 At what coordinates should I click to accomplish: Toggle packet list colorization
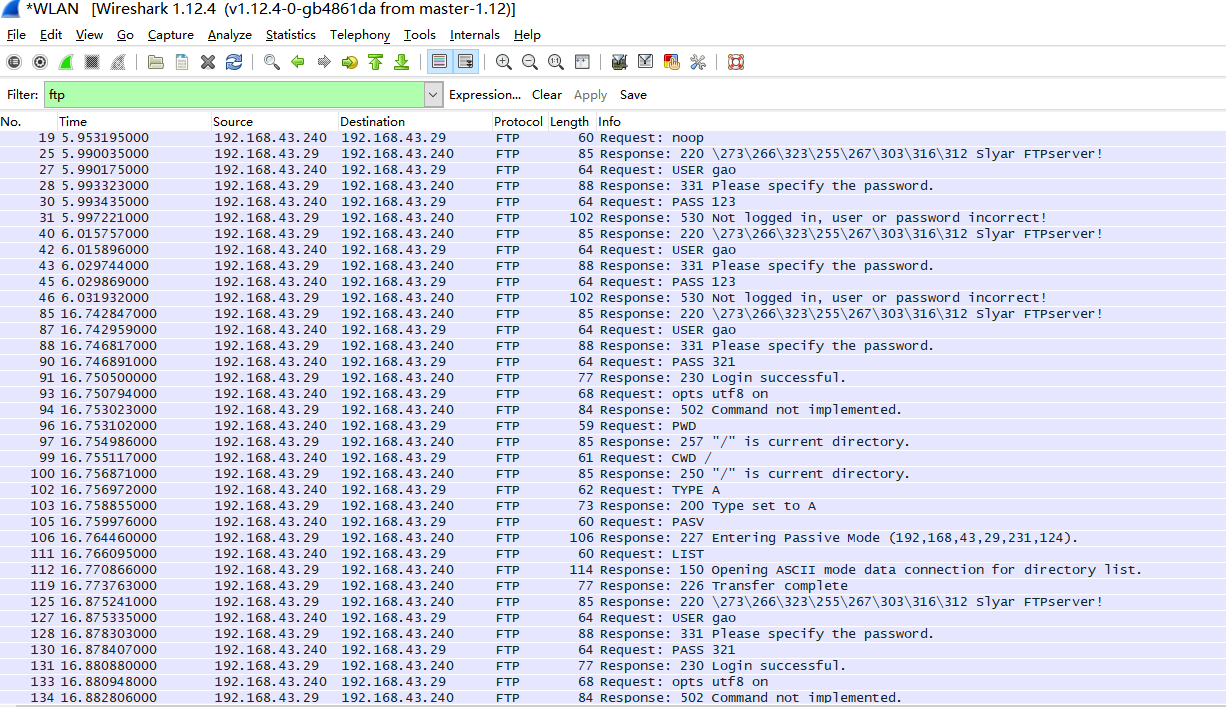coord(439,62)
